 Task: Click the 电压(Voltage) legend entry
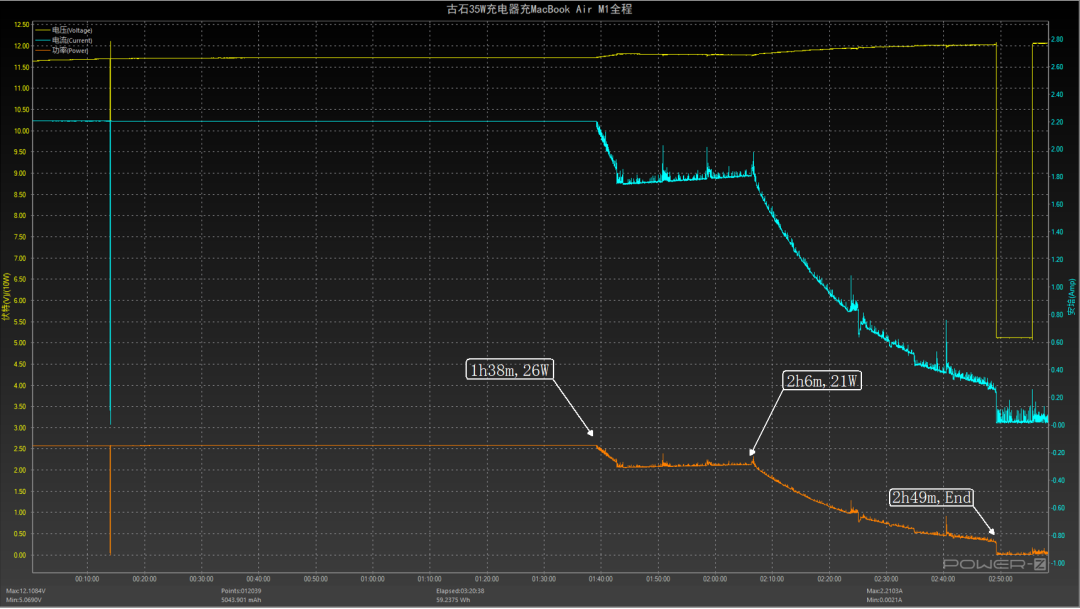tap(64, 30)
